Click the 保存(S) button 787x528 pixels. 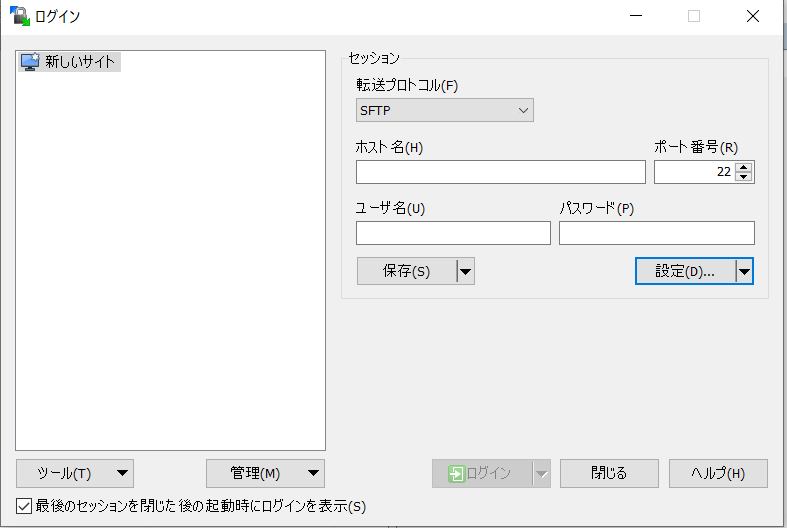point(407,272)
